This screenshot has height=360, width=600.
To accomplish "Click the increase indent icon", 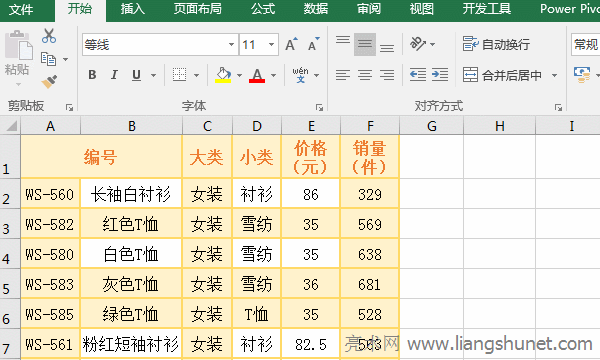I will point(440,75).
